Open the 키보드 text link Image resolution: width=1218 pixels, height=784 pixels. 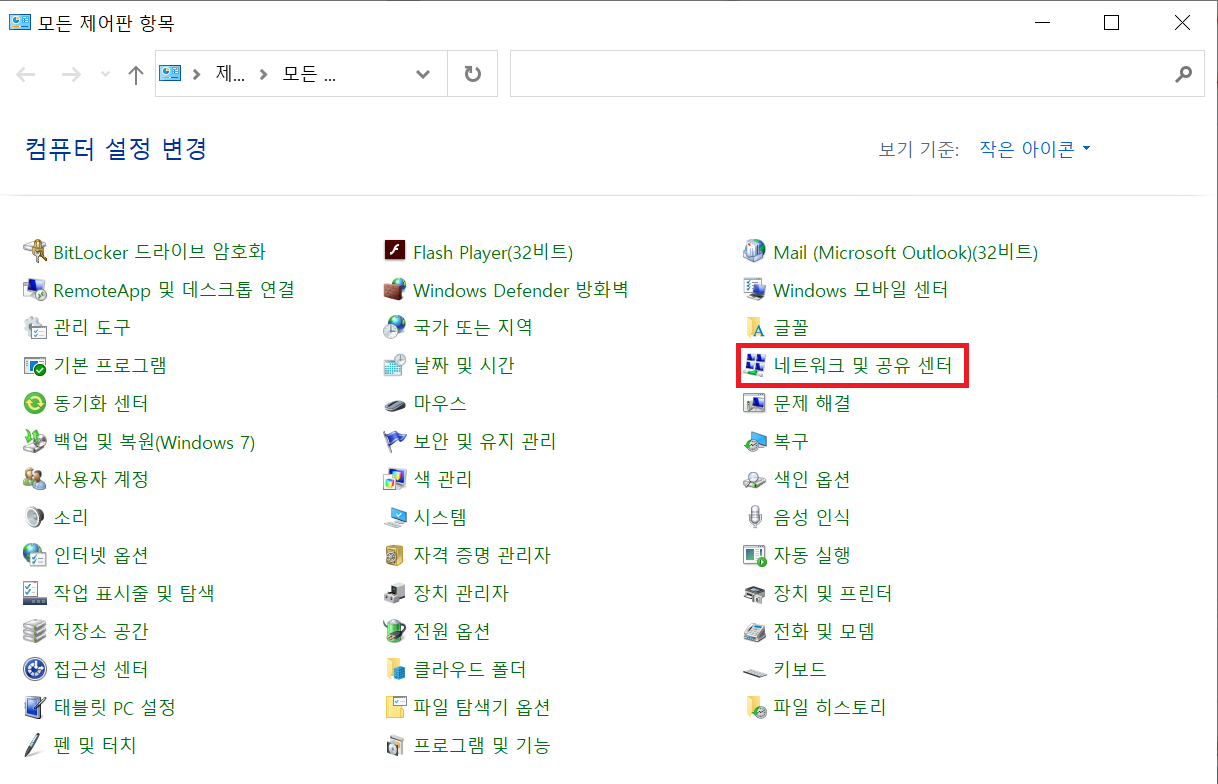(800, 669)
